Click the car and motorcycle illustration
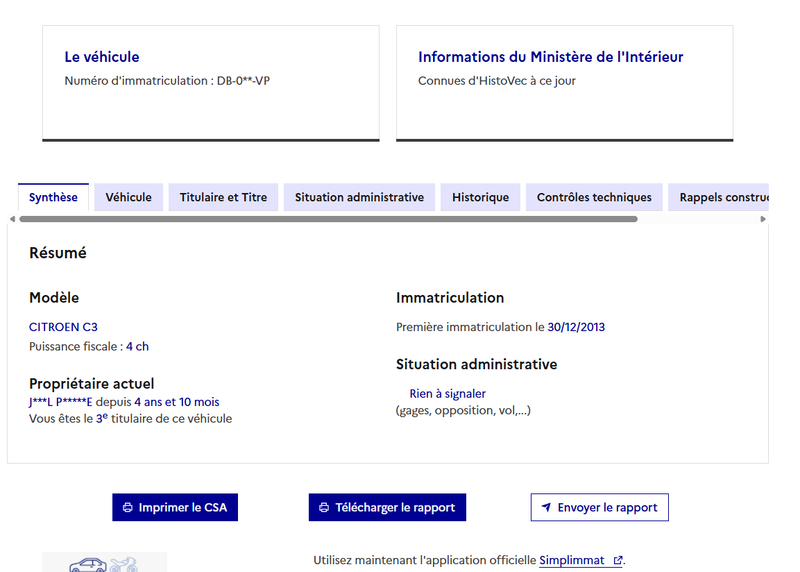 tap(104, 563)
